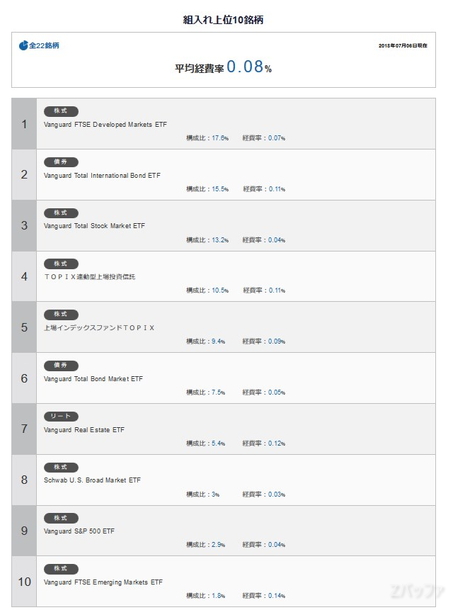The width and height of the screenshot is (453, 610).
Task: Click the 組入れ上位10銘柄 heading
Action: (223, 20)
